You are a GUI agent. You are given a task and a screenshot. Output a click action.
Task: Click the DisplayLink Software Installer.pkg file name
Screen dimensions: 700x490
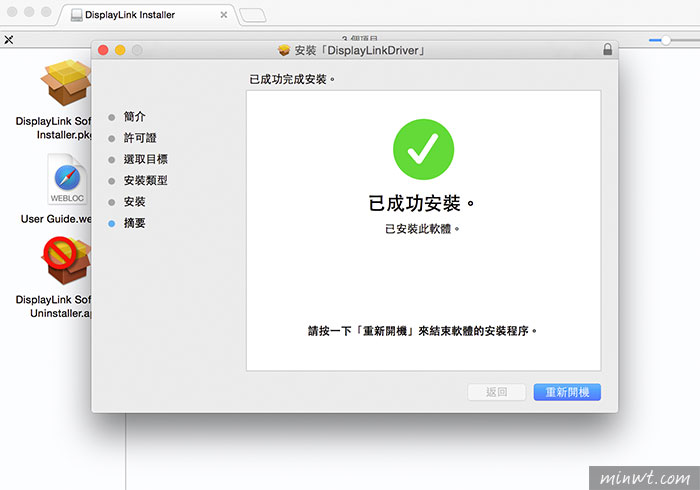click(53, 128)
